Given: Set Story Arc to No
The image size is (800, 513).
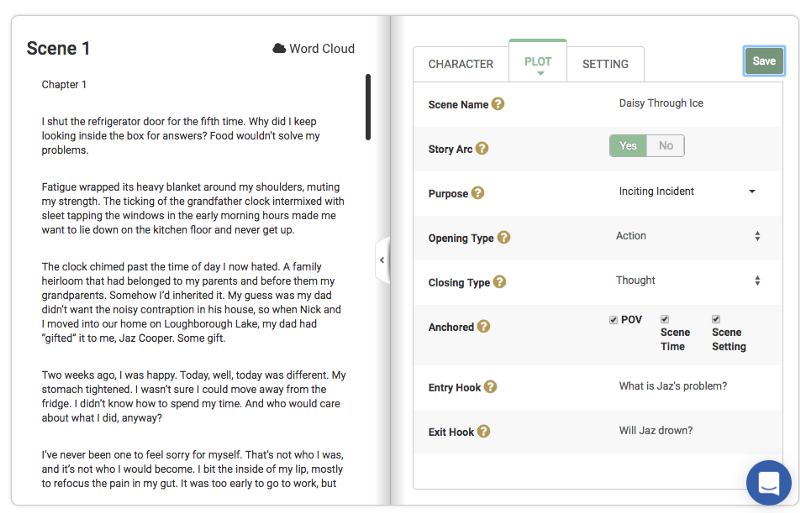Looking at the screenshot, I should (665, 146).
